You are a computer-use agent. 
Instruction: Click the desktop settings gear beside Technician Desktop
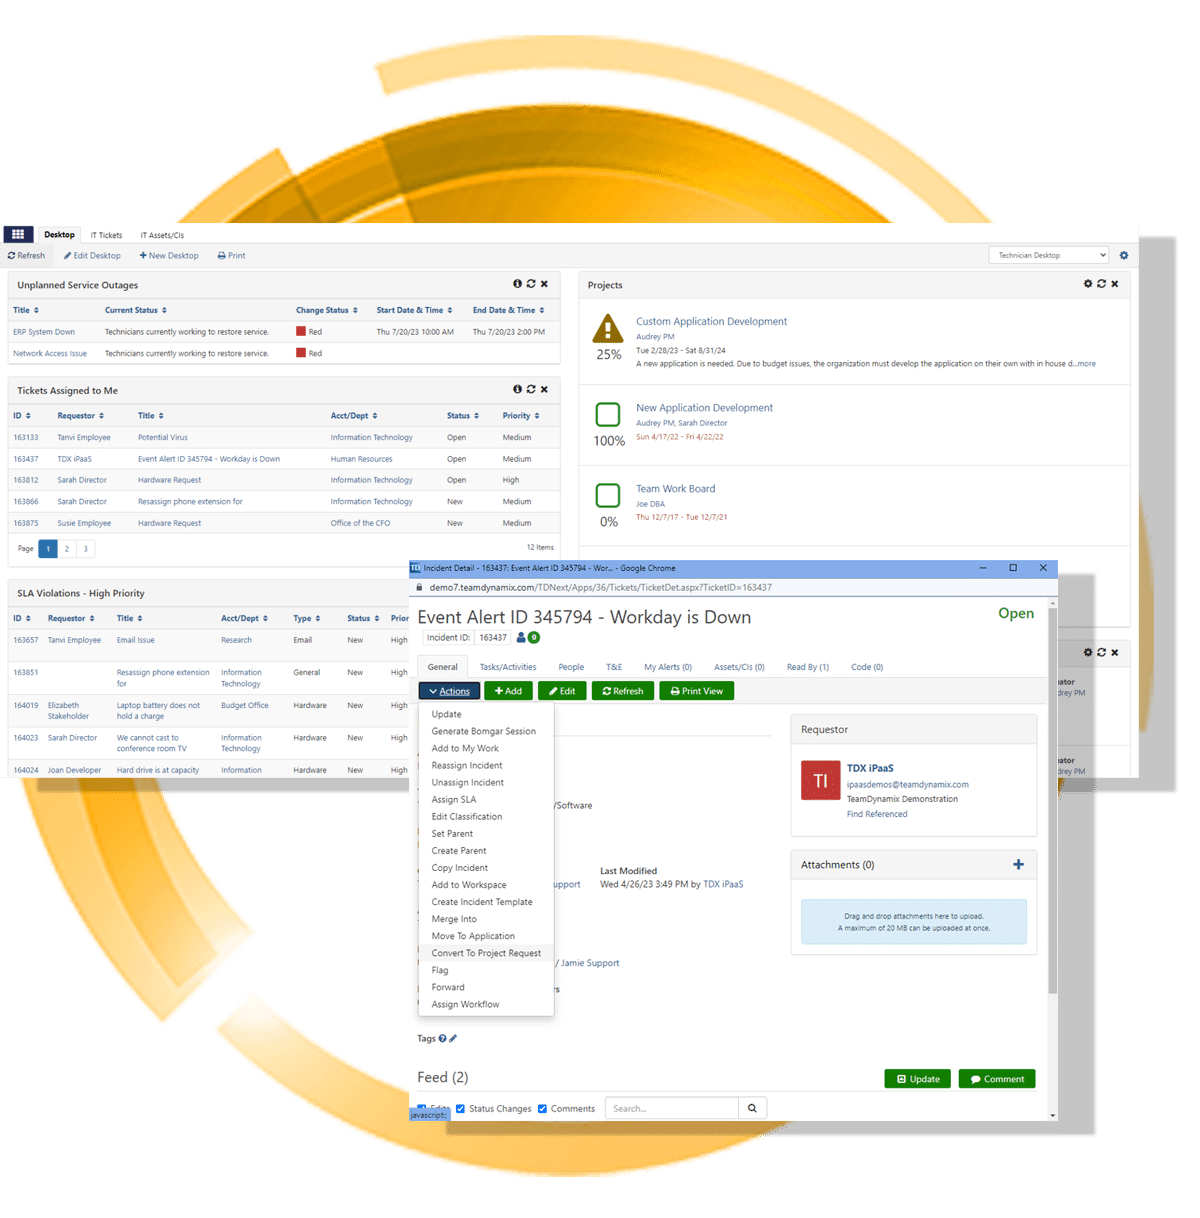coord(1124,256)
